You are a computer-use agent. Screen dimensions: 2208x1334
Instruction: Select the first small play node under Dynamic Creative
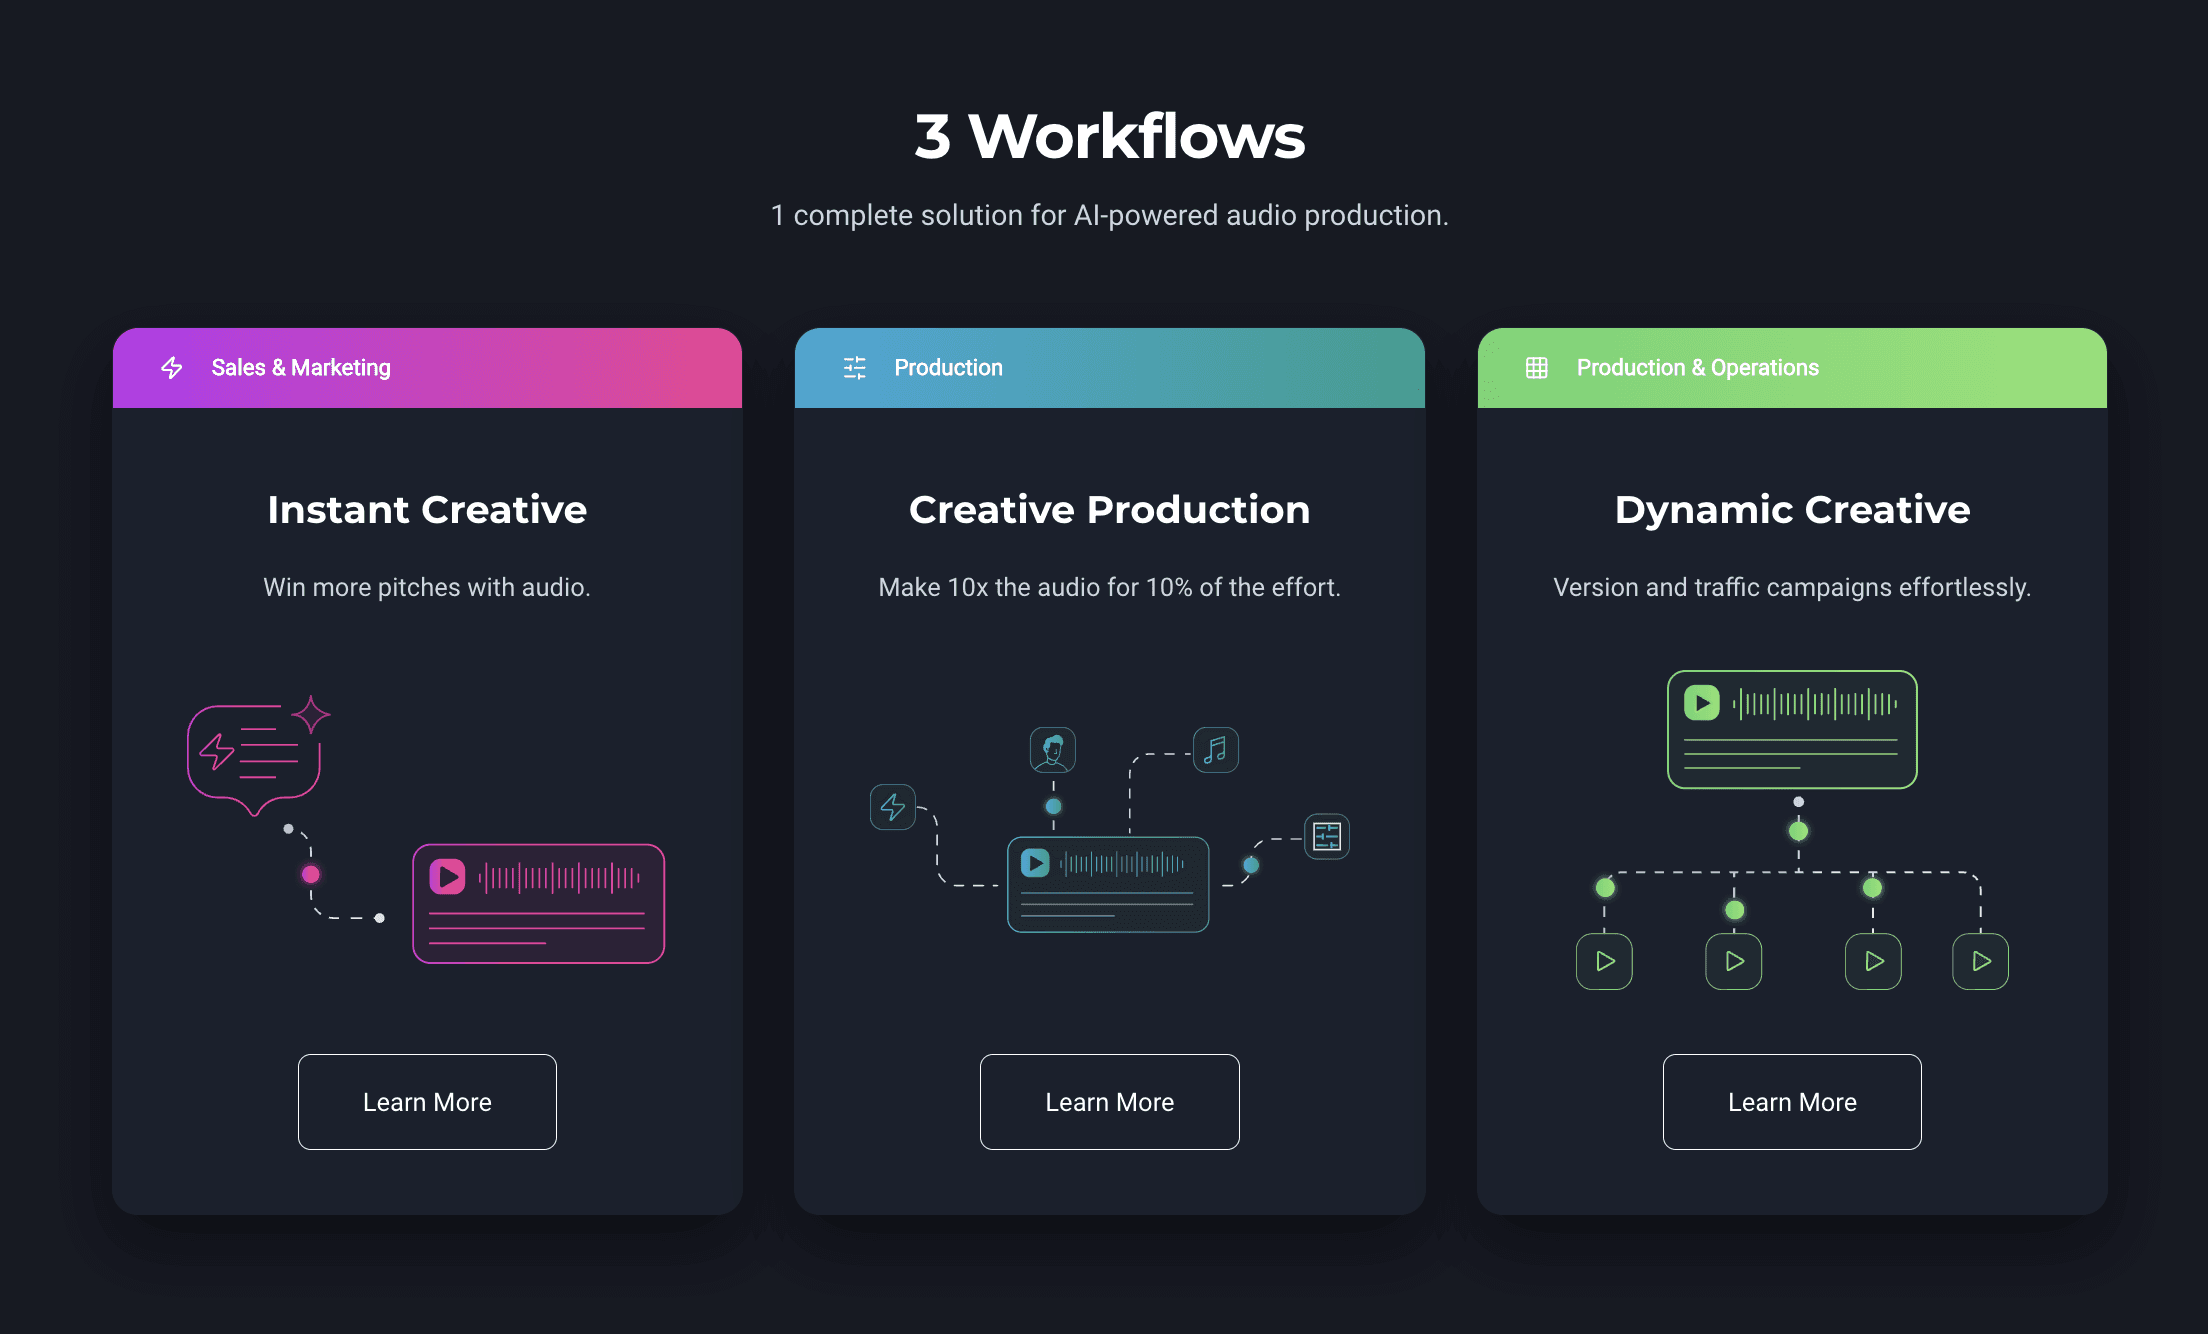[x=1605, y=961]
